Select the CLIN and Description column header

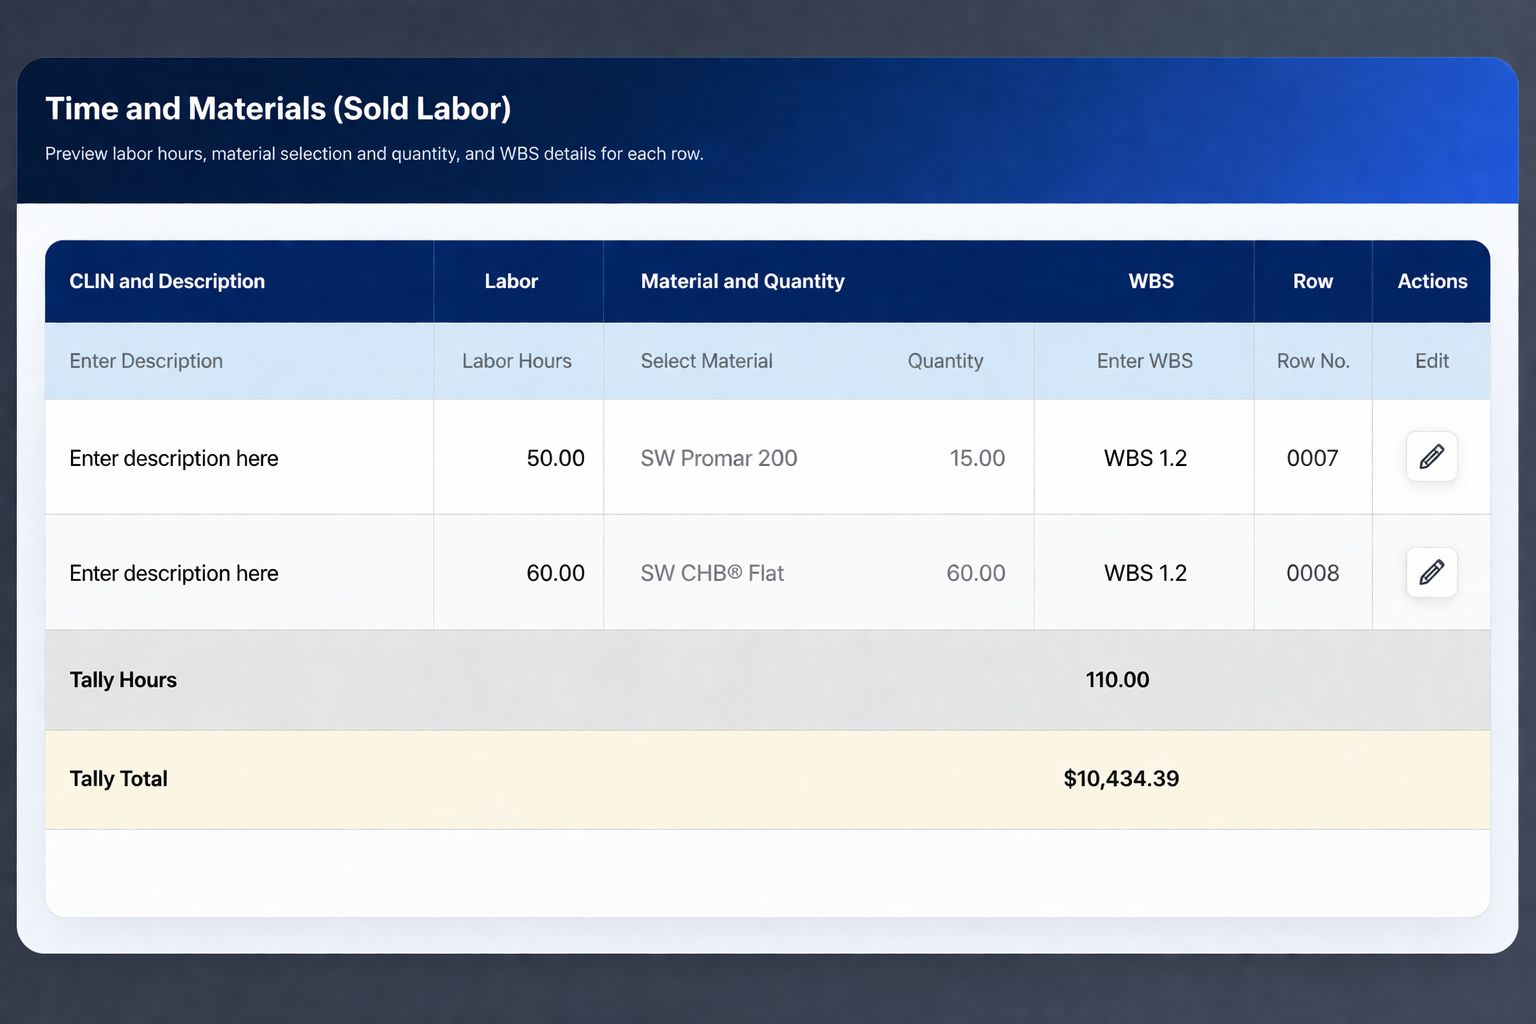coord(167,281)
